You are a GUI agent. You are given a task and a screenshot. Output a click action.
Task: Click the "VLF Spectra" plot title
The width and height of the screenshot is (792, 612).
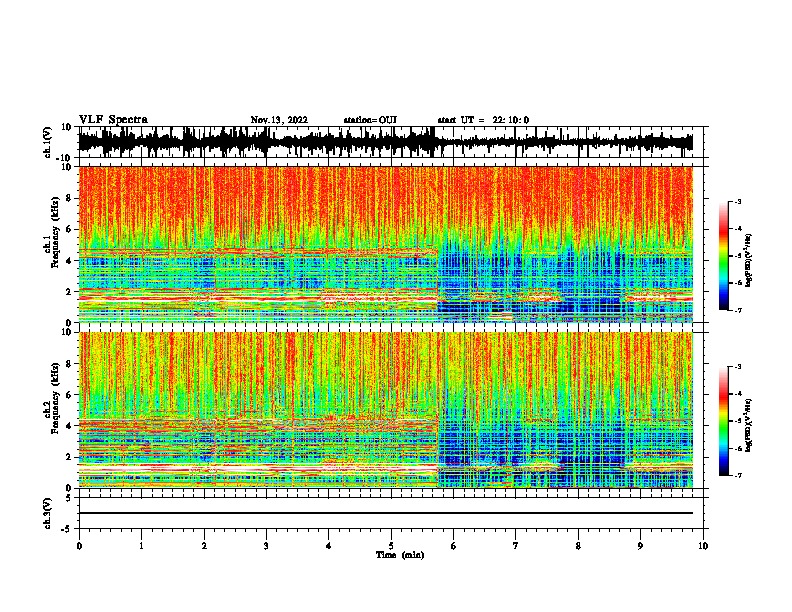(x=113, y=120)
